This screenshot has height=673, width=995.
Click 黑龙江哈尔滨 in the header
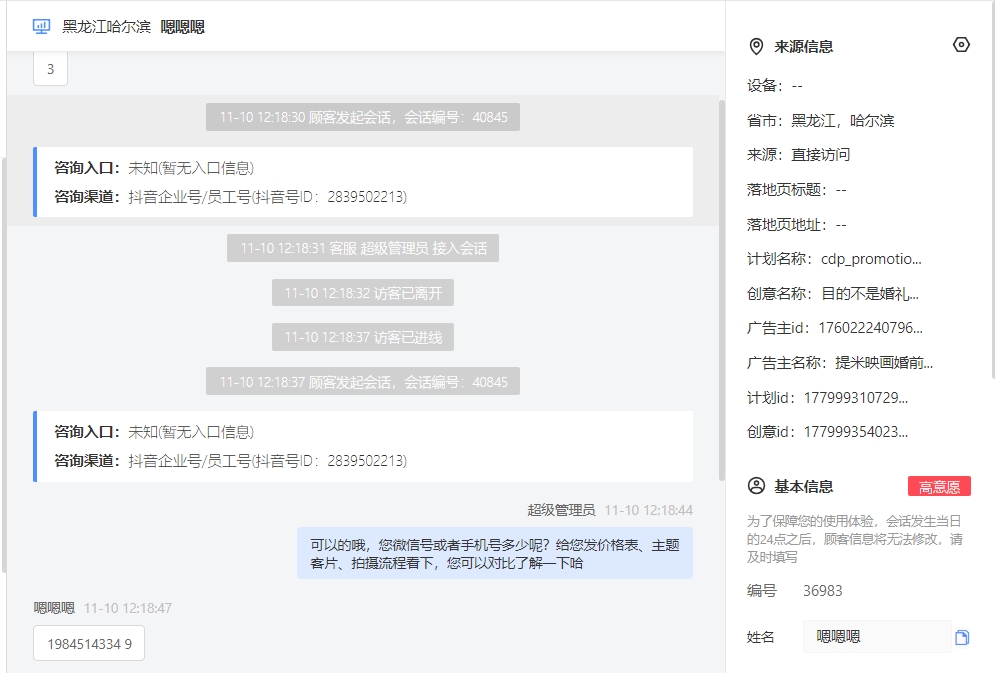(107, 27)
